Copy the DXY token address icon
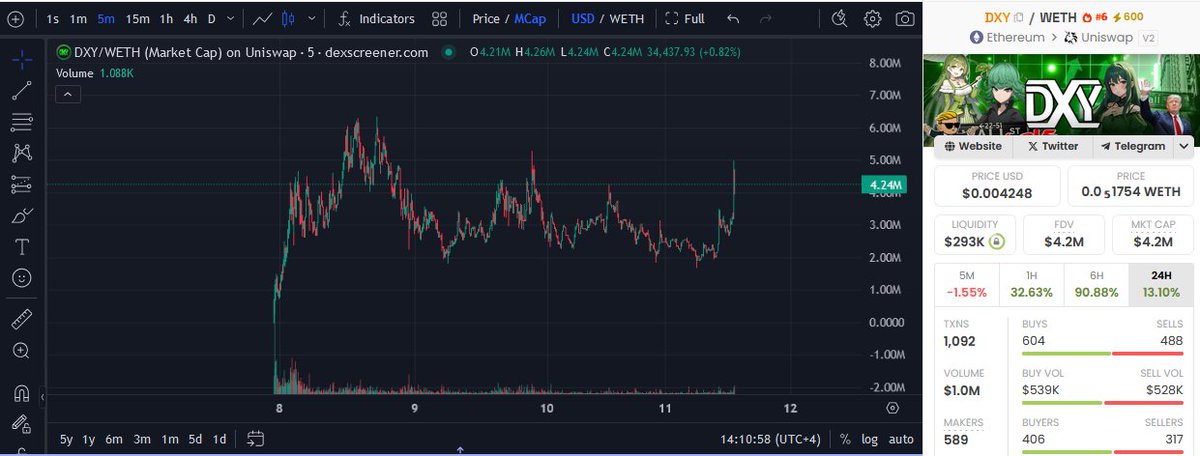 point(1019,16)
